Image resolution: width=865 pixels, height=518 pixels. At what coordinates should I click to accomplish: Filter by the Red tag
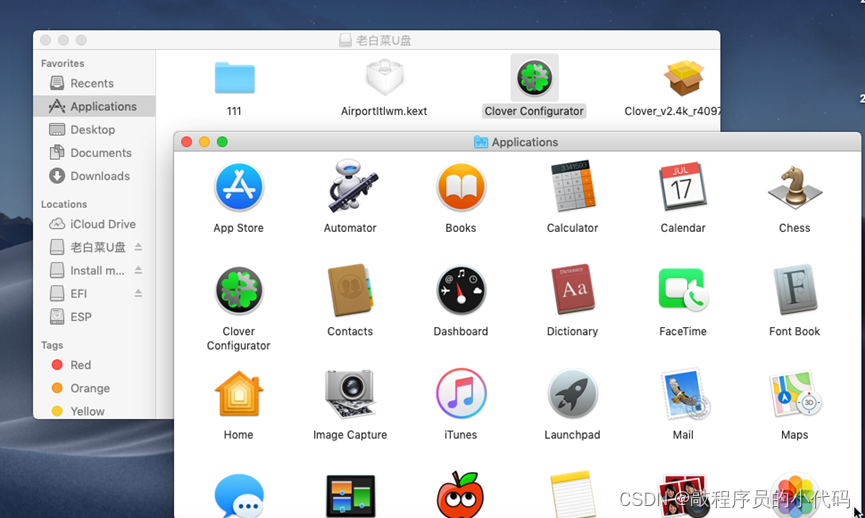71,365
